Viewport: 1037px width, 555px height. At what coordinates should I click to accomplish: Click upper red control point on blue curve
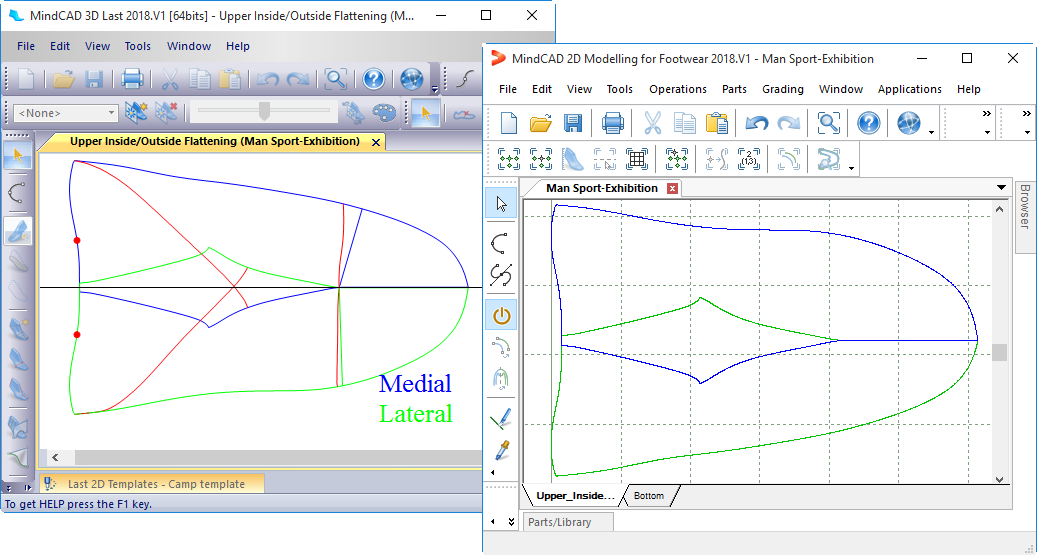click(x=77, y=240)
